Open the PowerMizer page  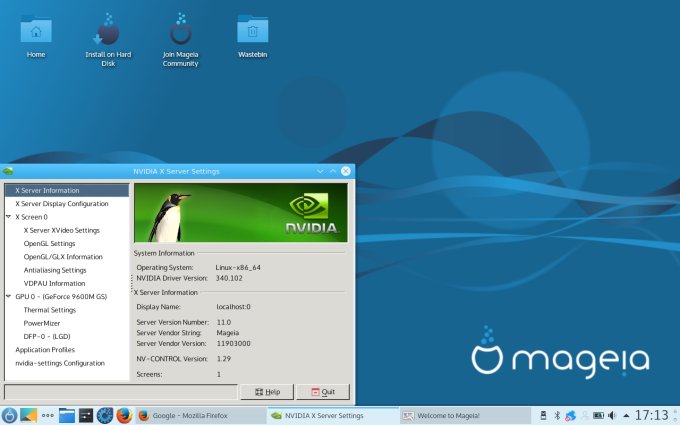(42, 323)
